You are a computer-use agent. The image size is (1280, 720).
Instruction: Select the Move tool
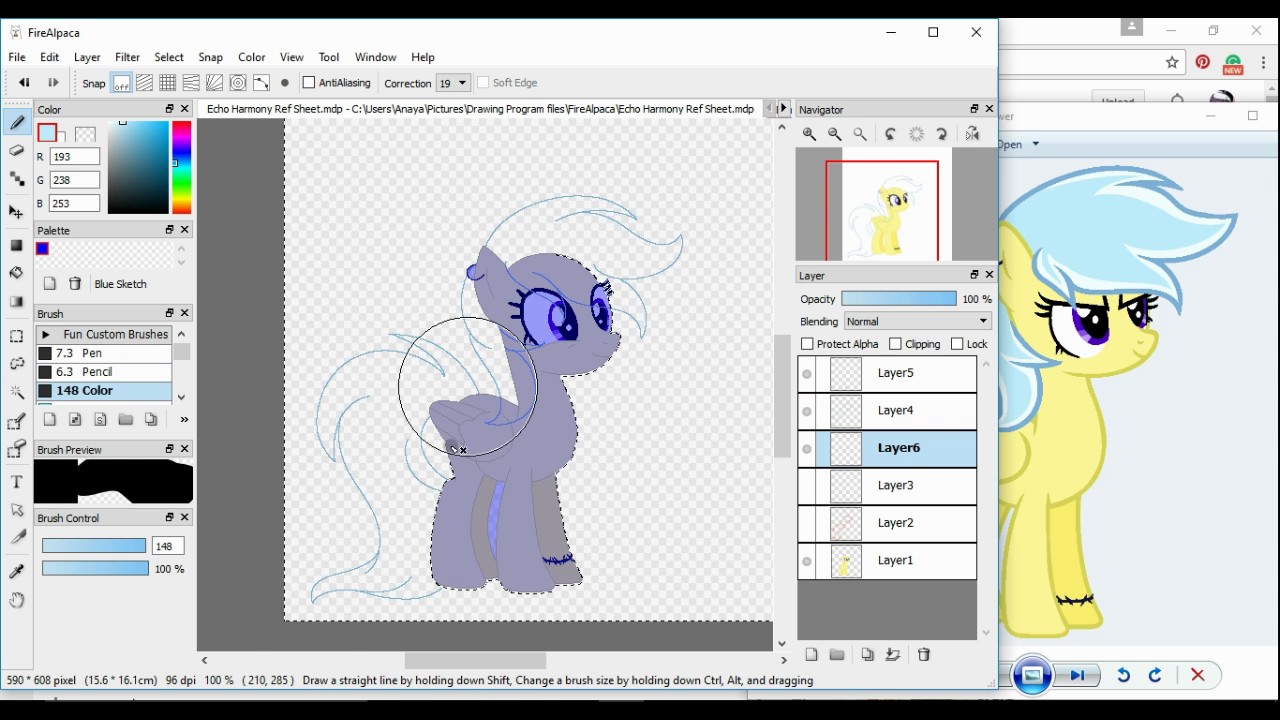17,212
